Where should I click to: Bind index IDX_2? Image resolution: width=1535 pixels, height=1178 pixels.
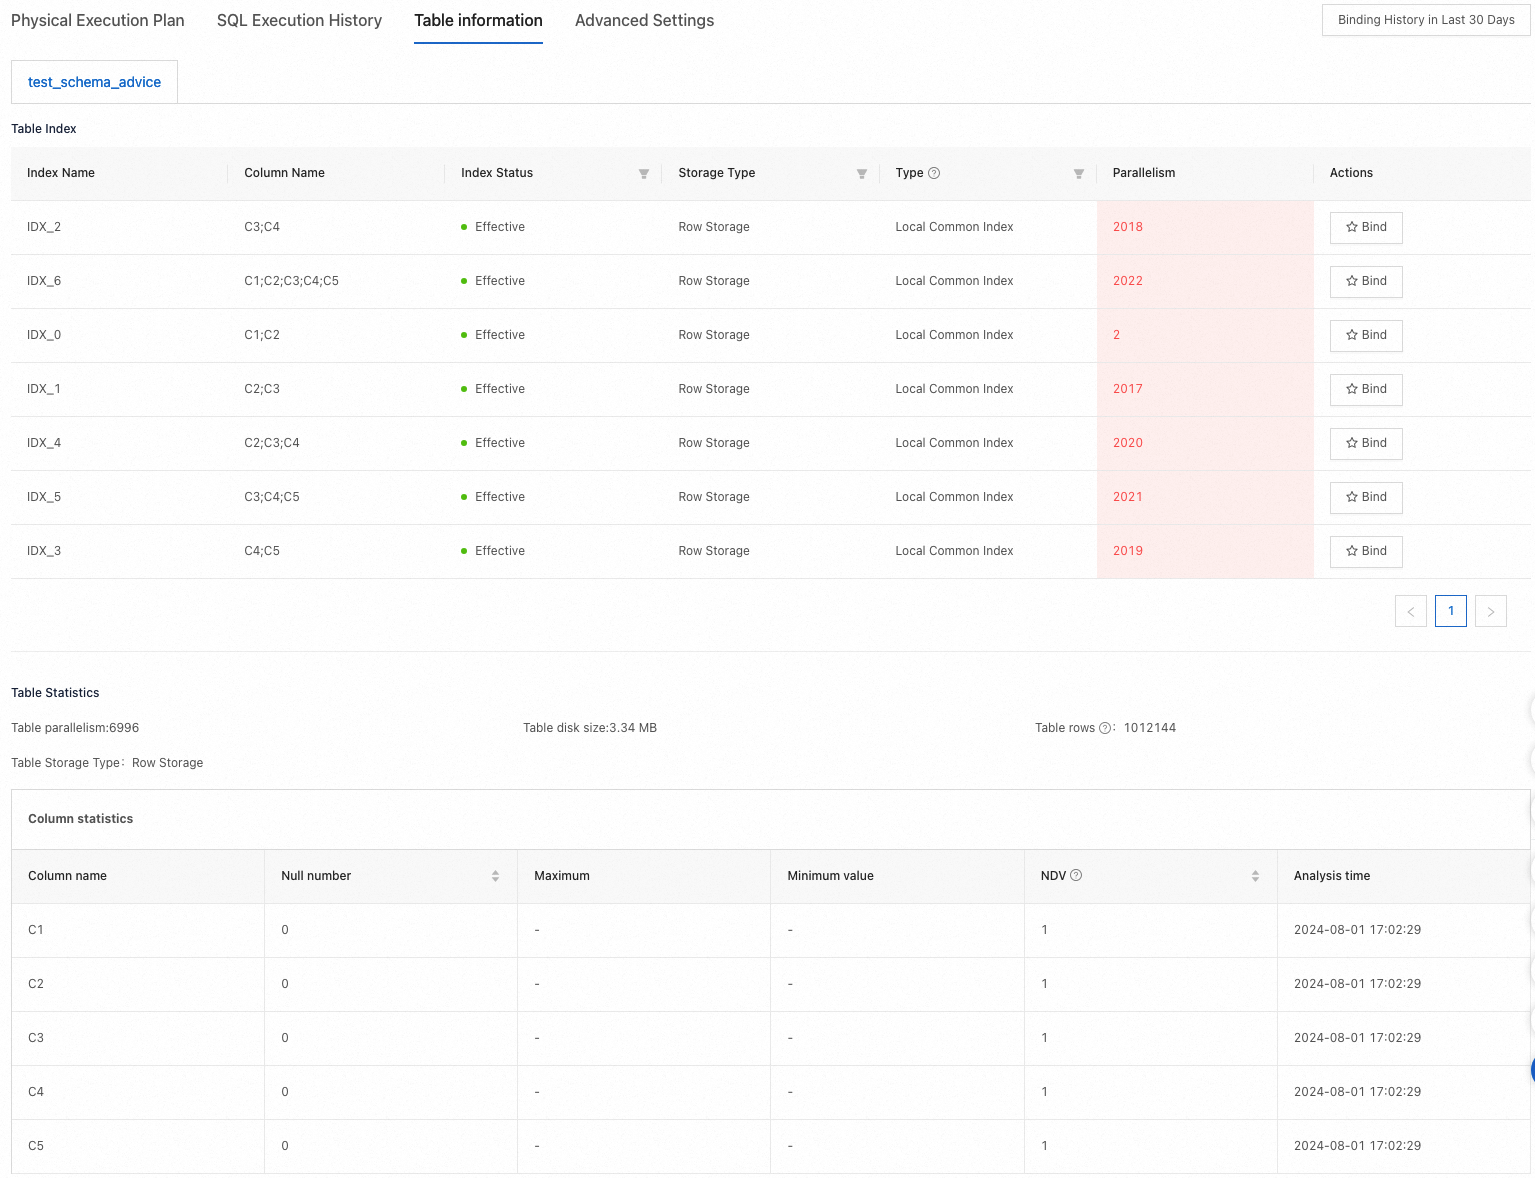click(1366, 228)
